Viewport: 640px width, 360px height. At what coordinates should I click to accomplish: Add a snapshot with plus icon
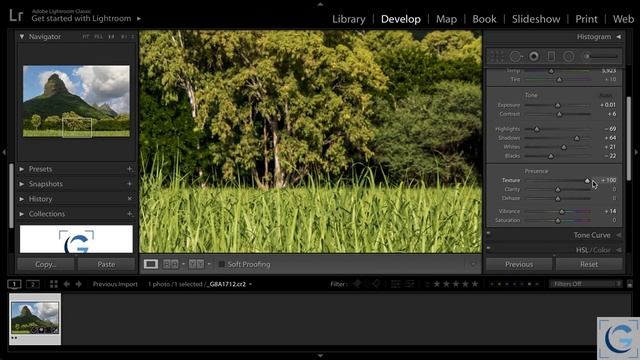pyautogui.click(x=129, y=184)
